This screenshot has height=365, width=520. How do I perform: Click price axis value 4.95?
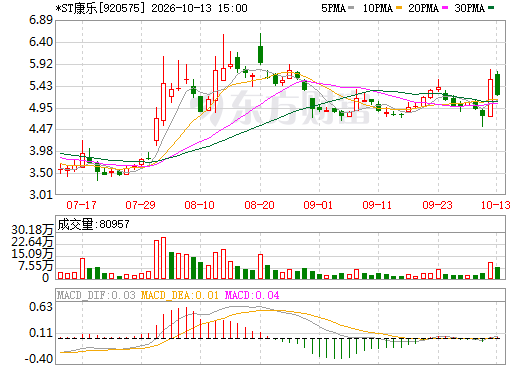click(41, 108)
